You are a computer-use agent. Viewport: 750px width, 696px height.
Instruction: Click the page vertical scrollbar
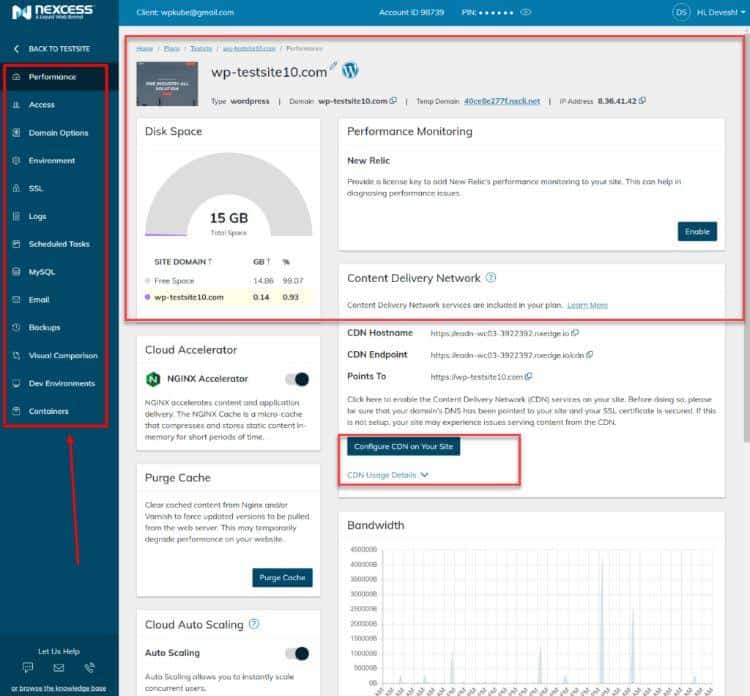coord(747,237)
